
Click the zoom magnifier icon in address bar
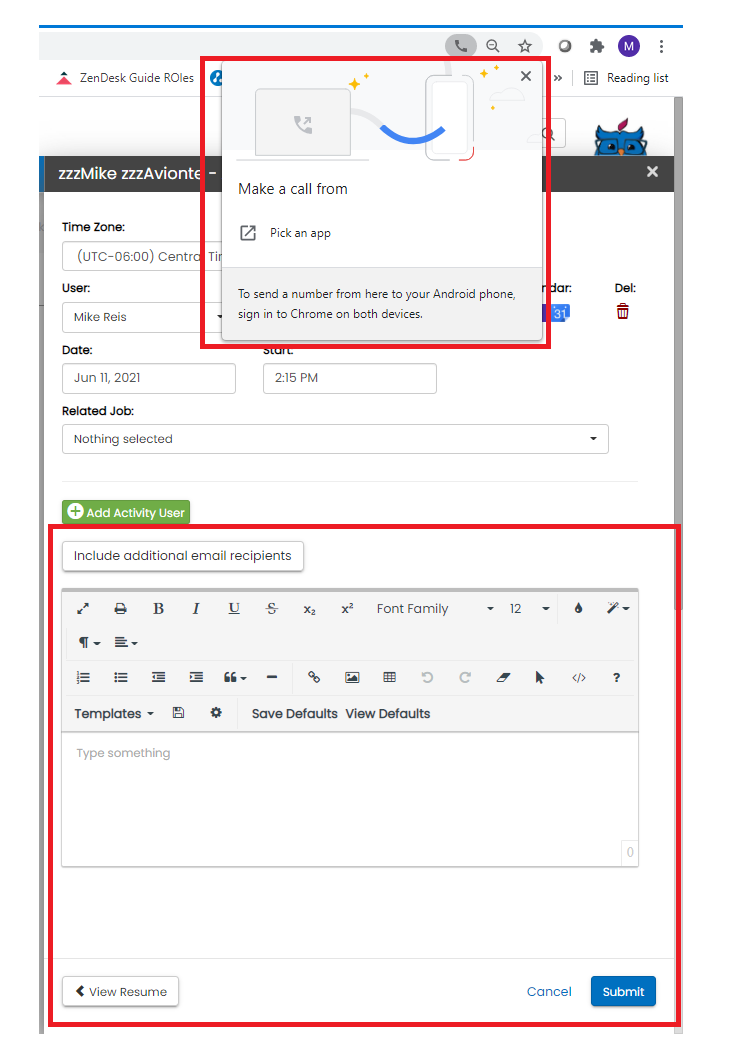493,46
